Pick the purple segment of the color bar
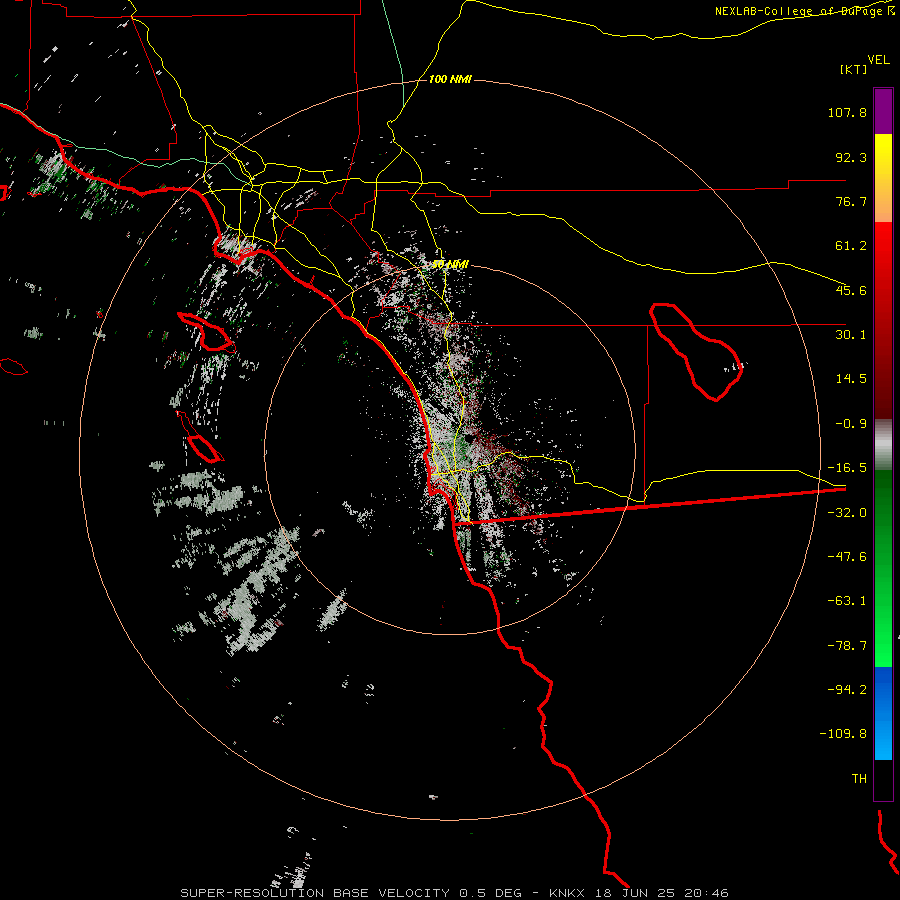 tap(883, 111)
